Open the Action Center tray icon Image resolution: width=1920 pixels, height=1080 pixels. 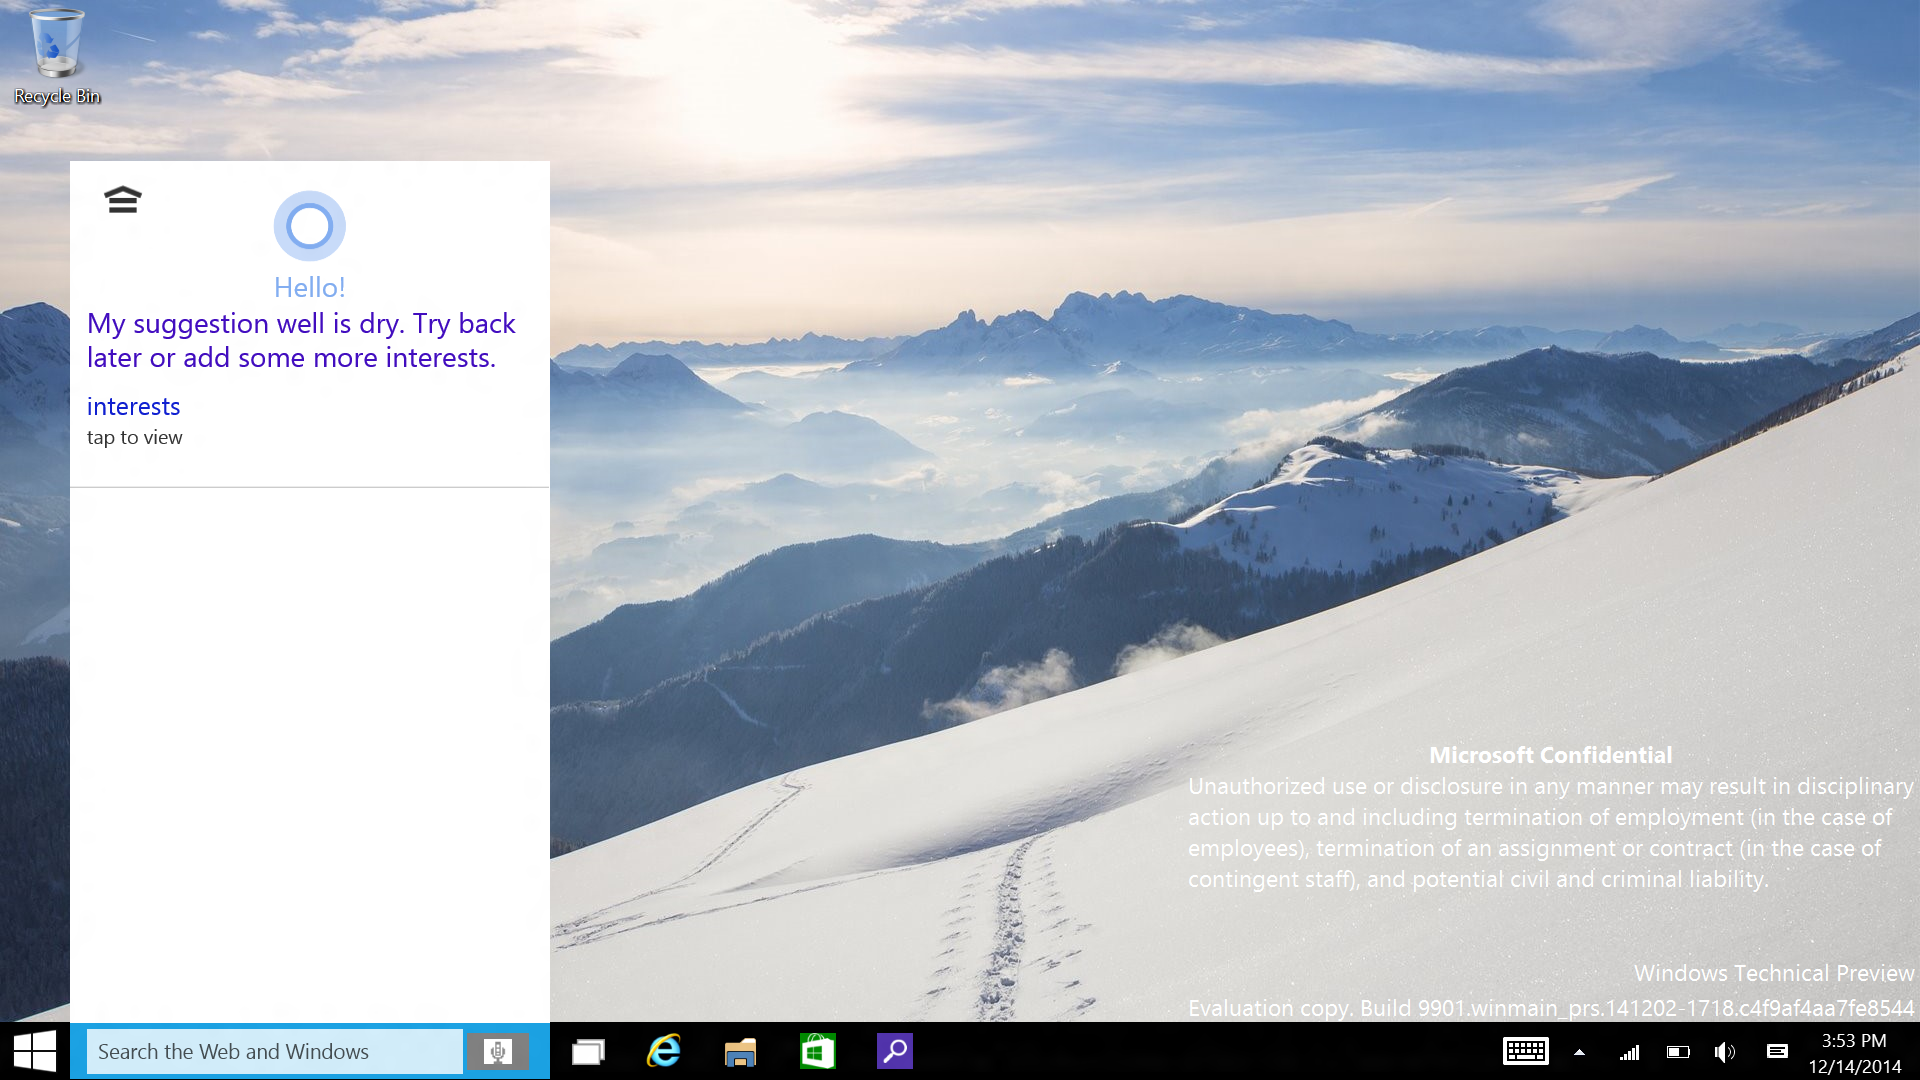(1778, 1051)
